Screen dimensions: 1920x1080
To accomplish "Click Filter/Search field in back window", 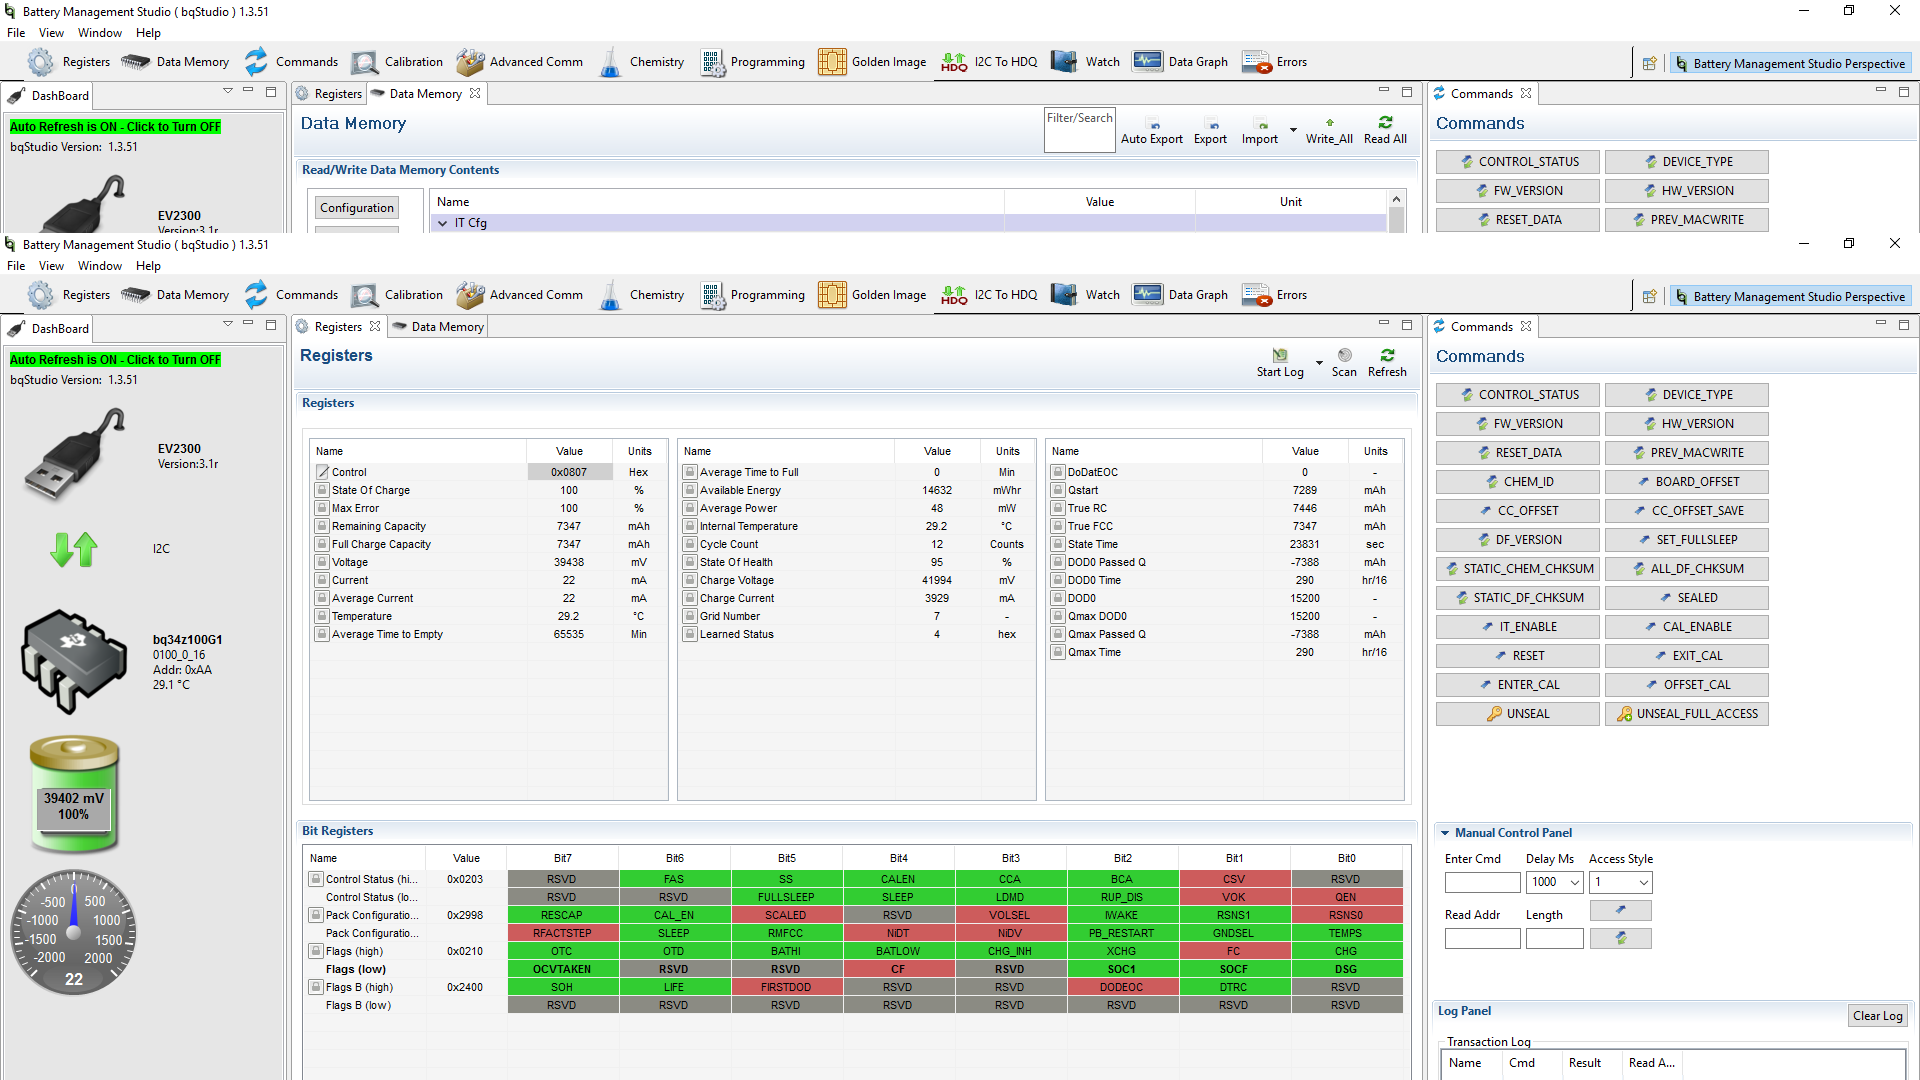I will click(1079, 130).
